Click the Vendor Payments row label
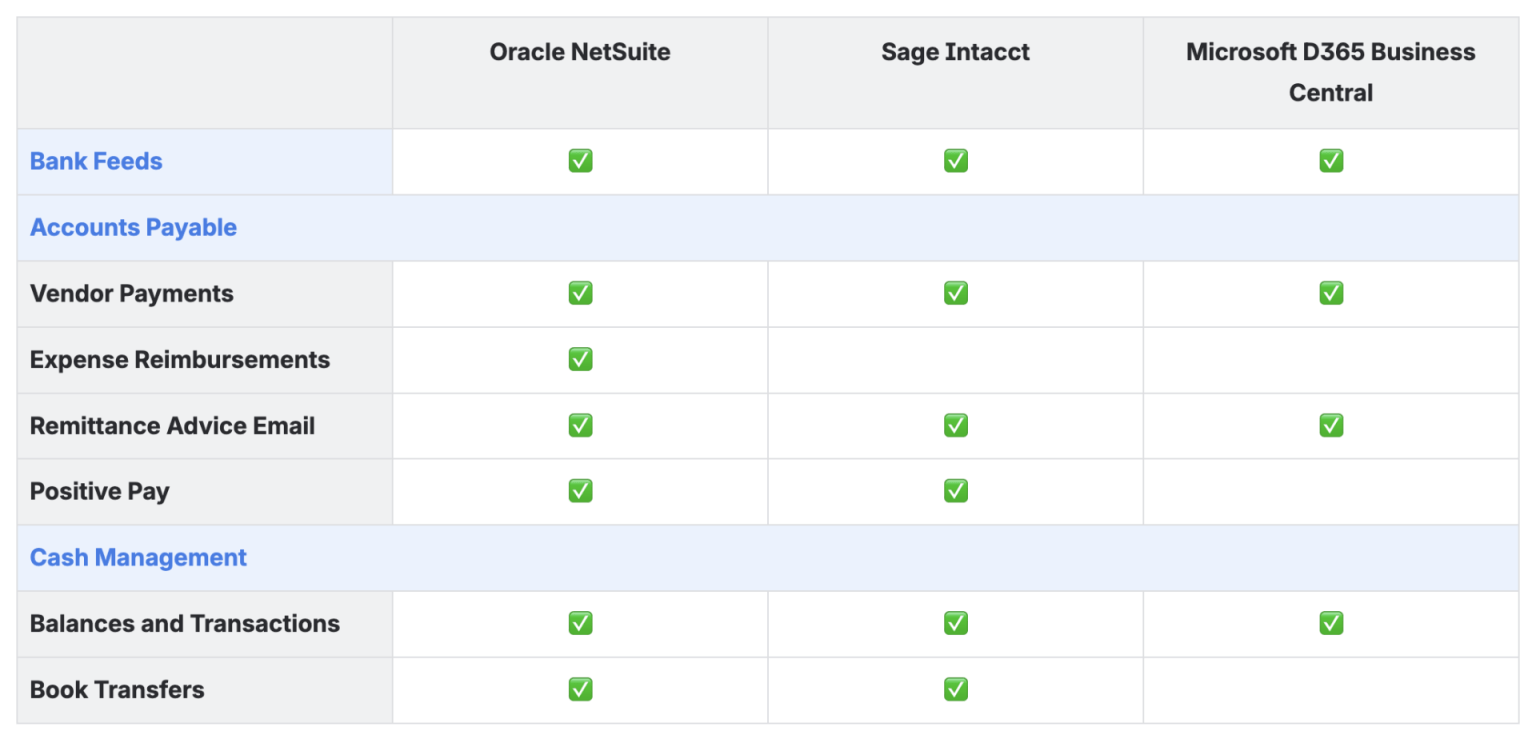 (x=131, y=293)
